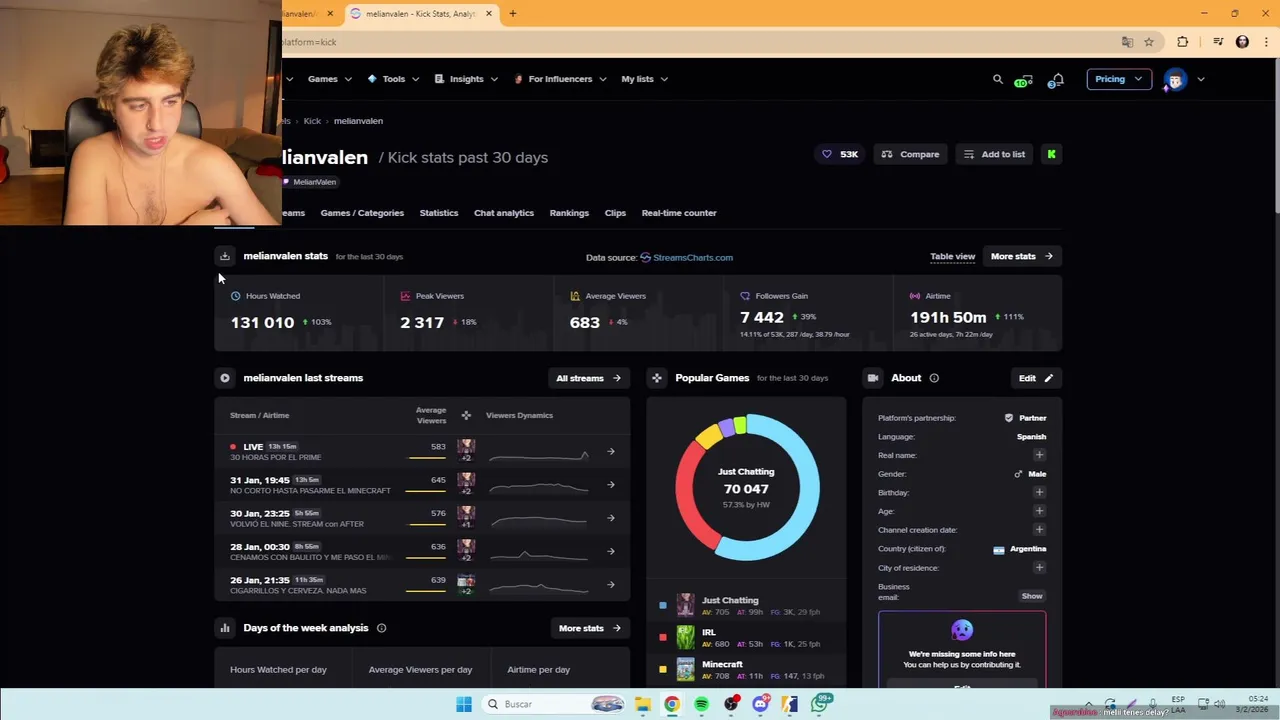Viewport: 1280px width, 720px height.
Task: Add Real name with plus icon
Action: [1039, 455]
